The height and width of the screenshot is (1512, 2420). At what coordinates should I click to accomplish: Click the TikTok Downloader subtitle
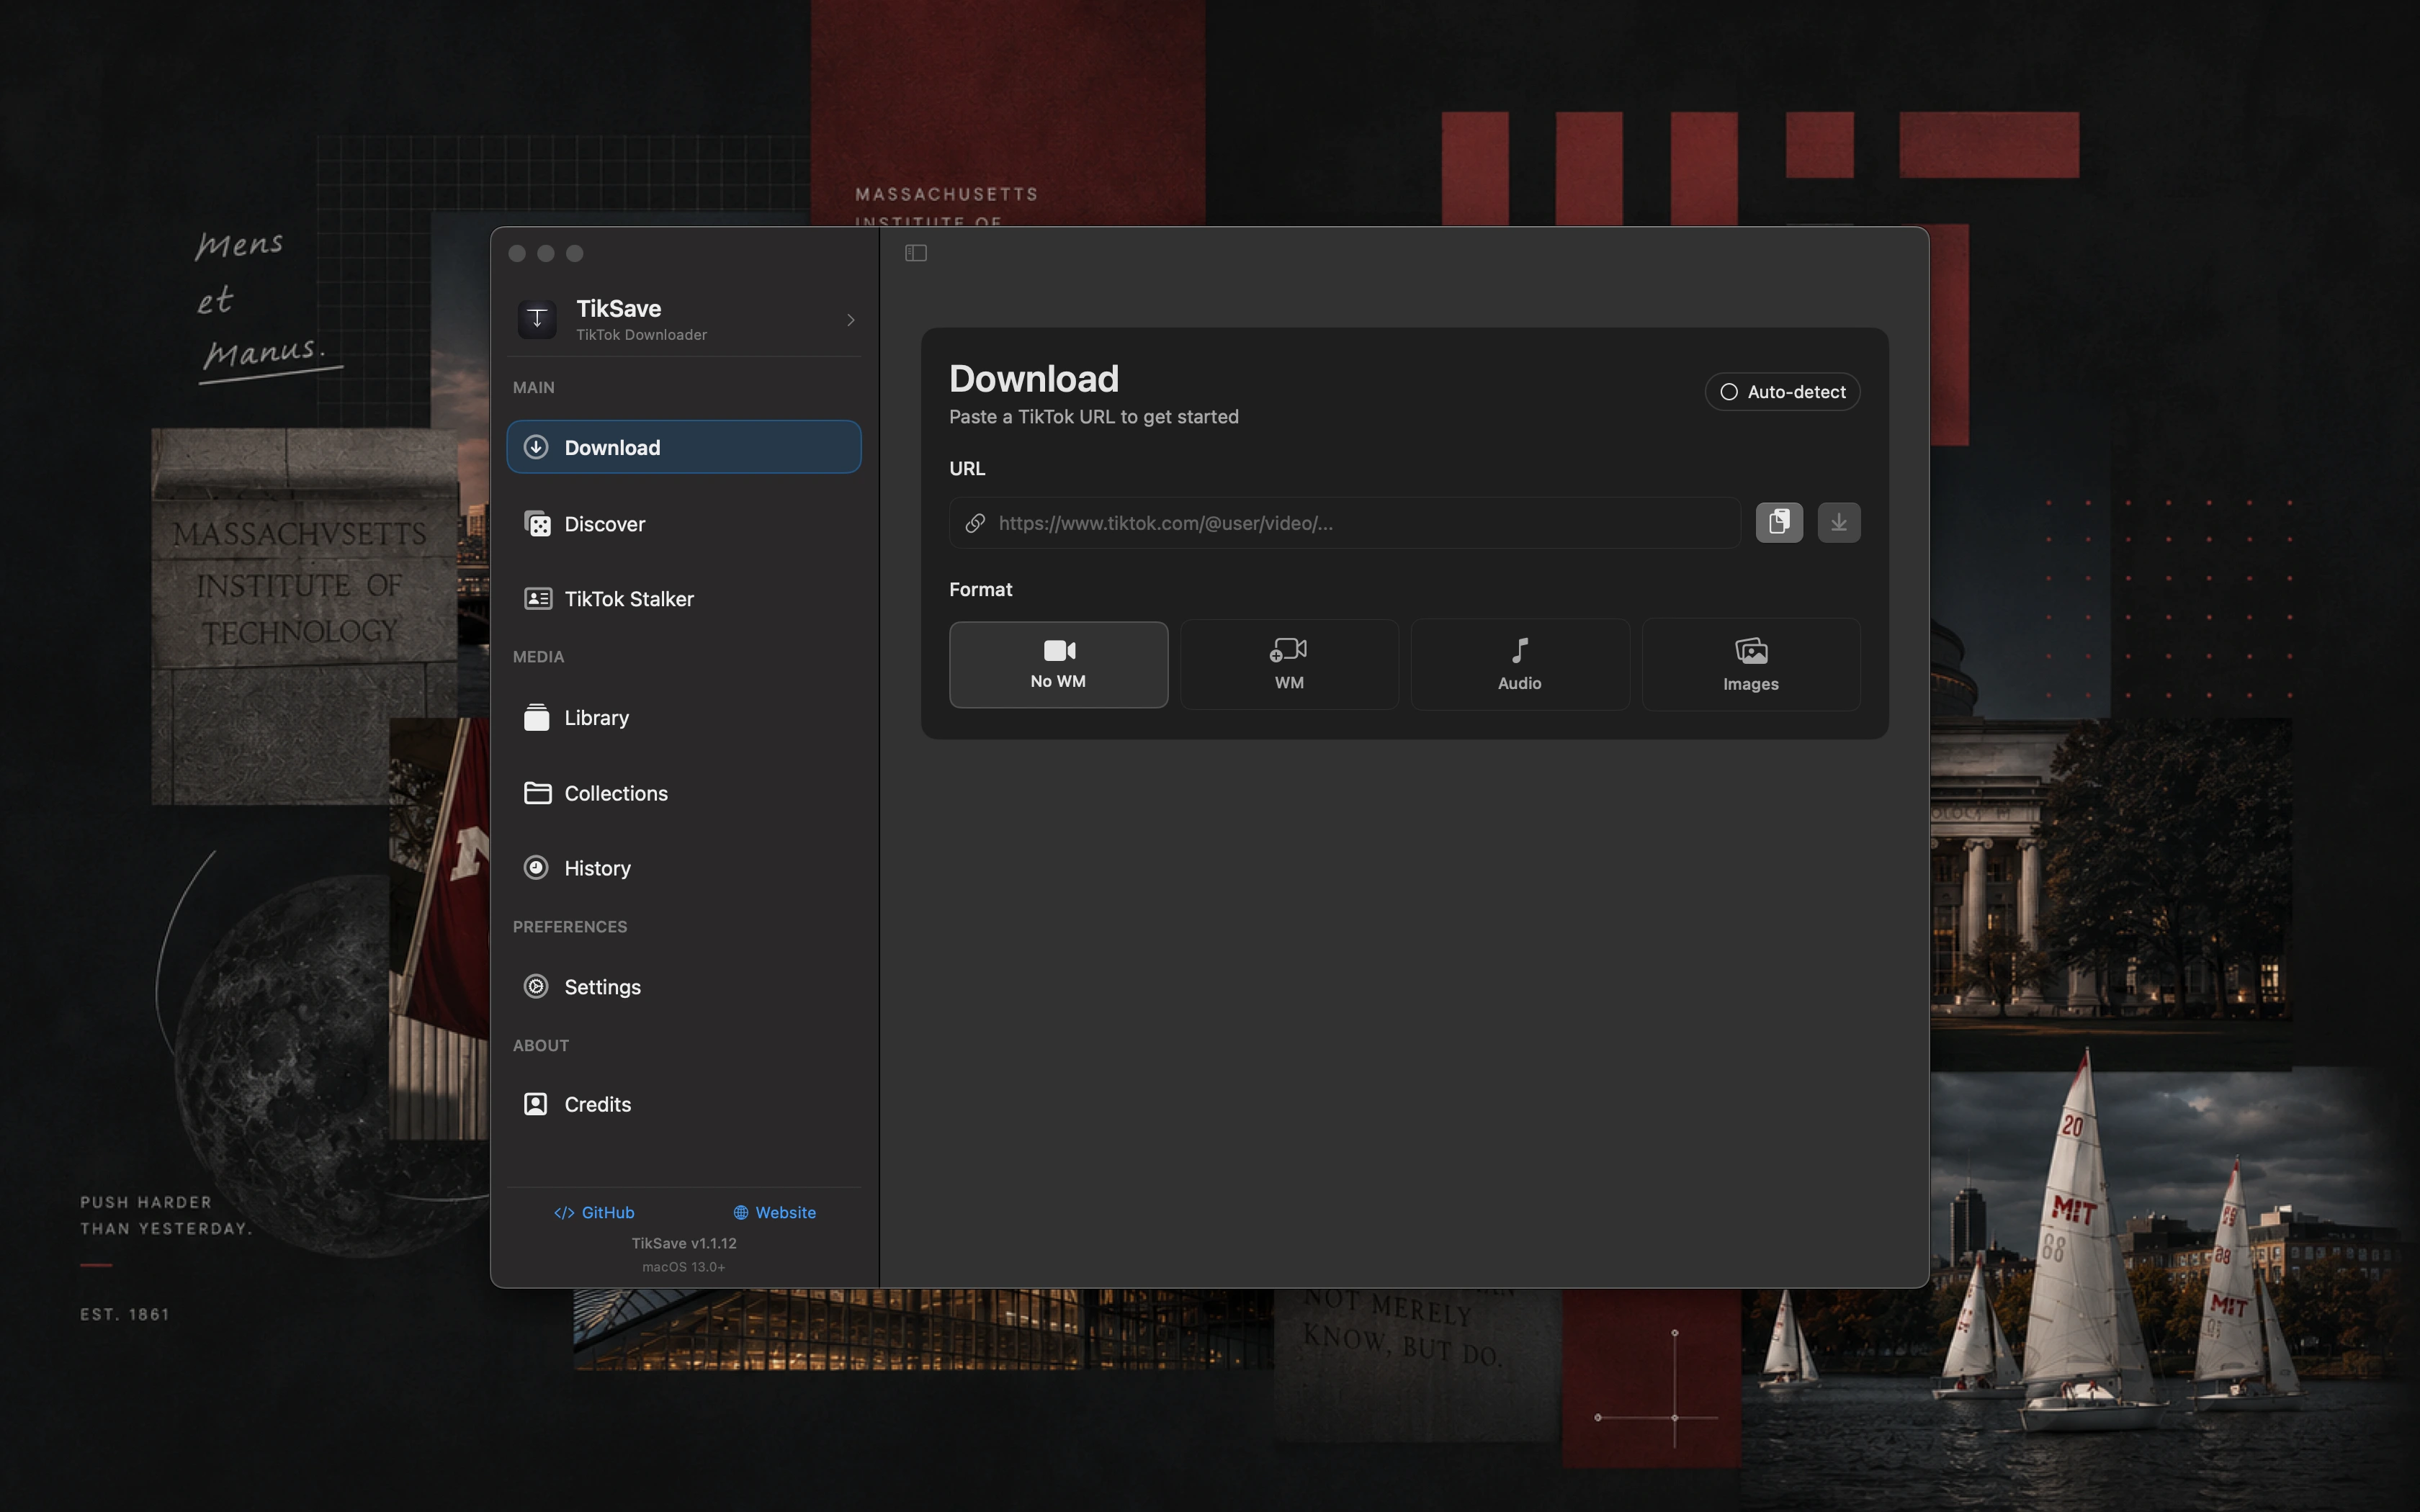pos(641,335)
